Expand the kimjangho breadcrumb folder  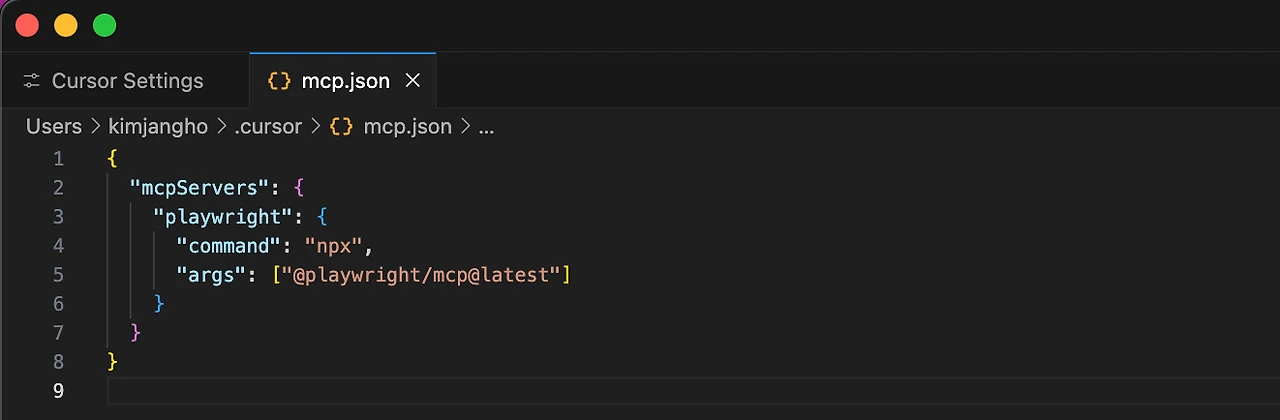tap(158, 127)
